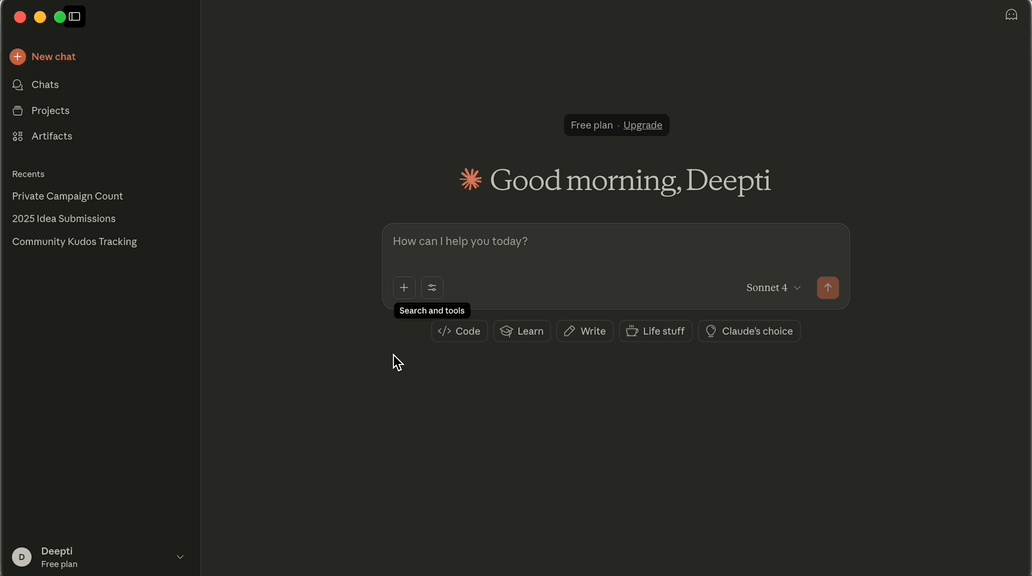
Task: Select the Code suggestion chip
Action: coord(459,331)
